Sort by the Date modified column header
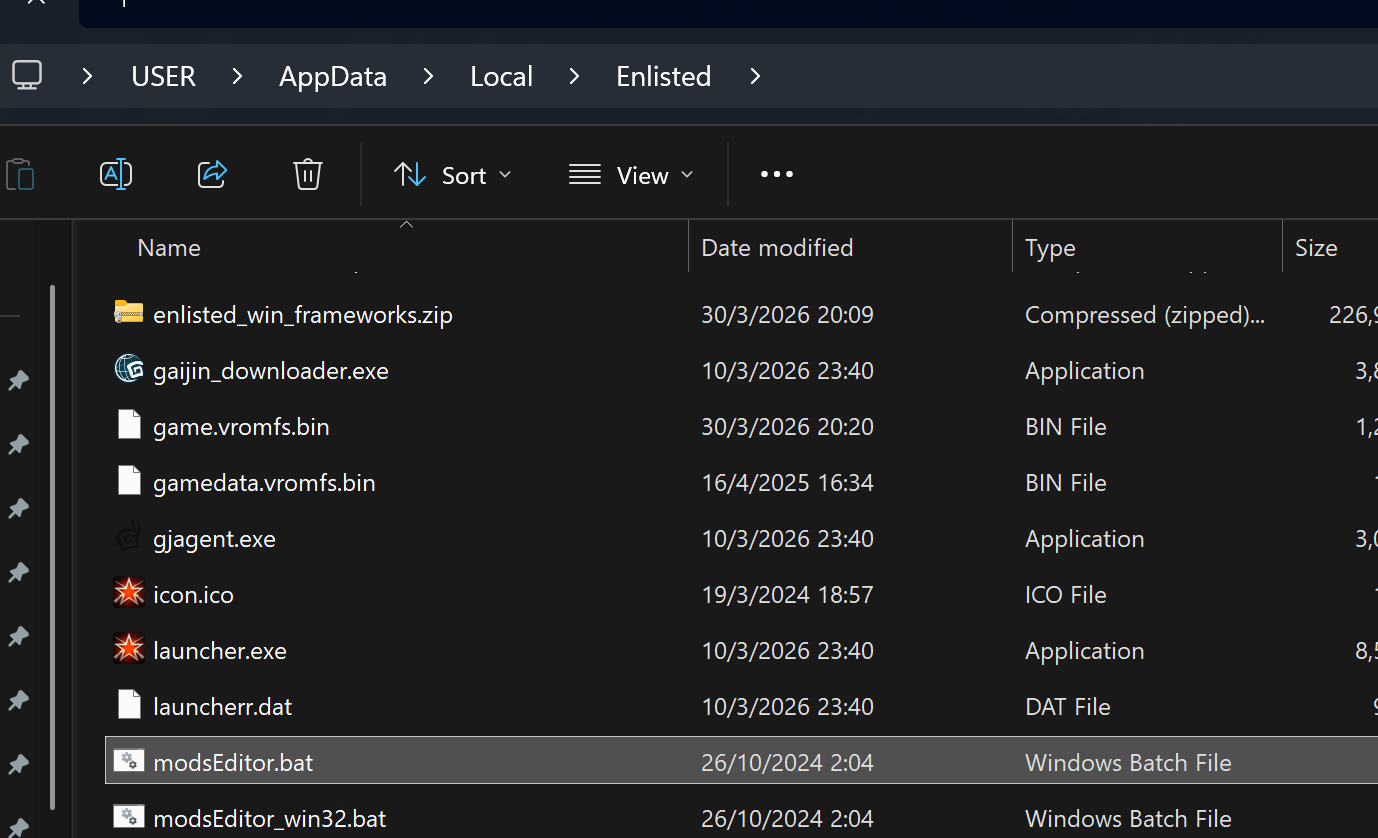Screen dimensions: 1378x838 pyautogui.click(x=777, y=248)
